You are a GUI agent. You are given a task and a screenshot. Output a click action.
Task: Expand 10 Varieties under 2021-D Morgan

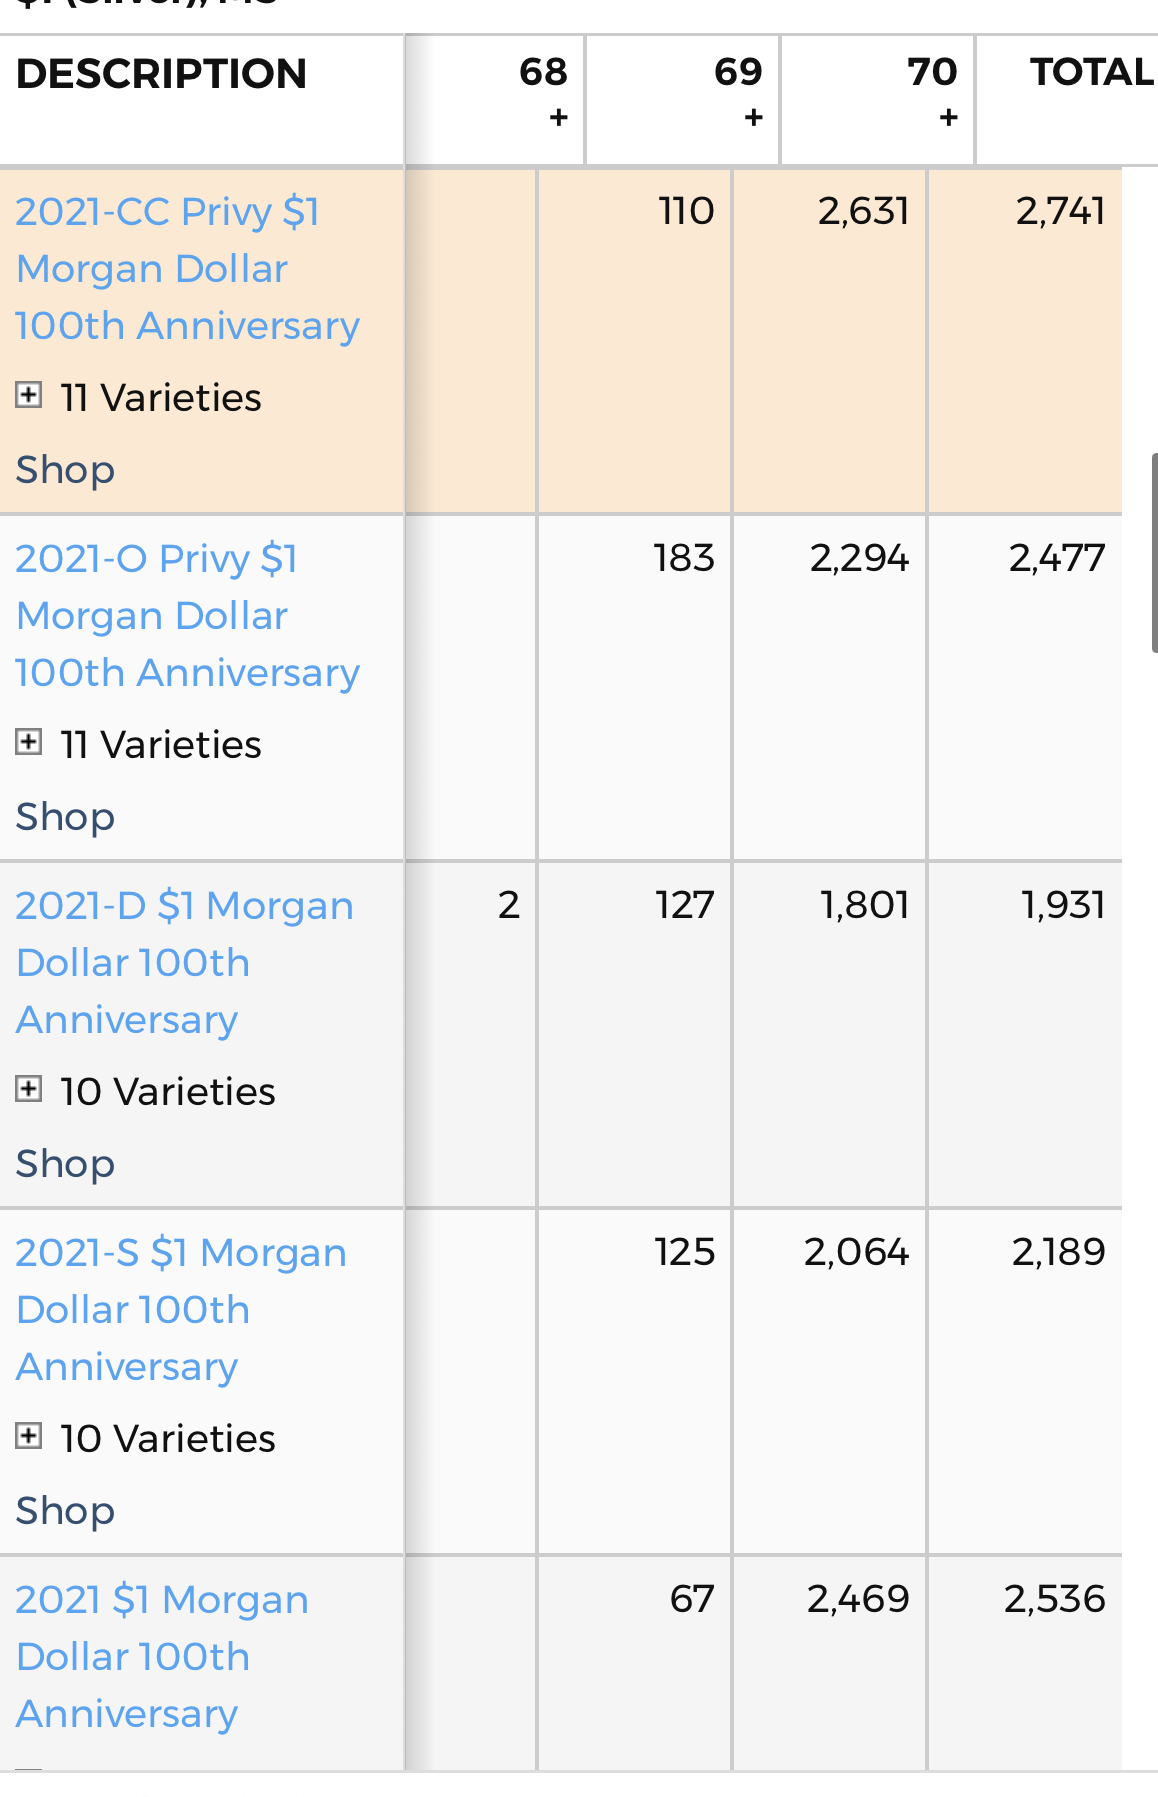click(x=29, y=1090)
